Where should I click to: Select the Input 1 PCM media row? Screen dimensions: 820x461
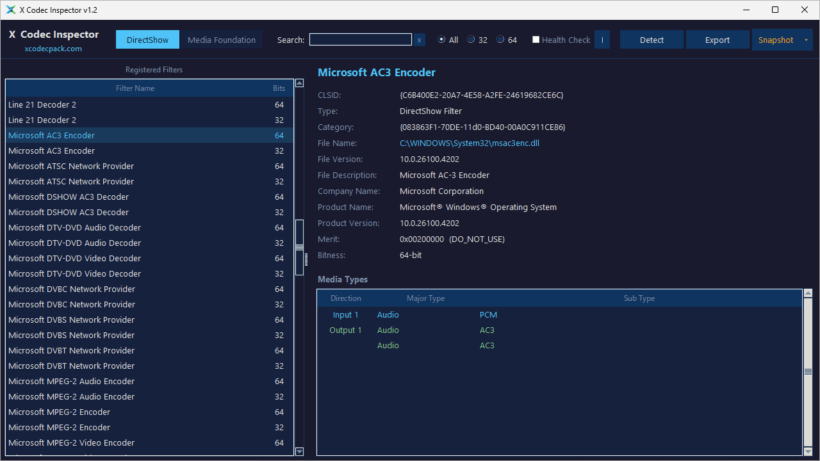(560, 315)
